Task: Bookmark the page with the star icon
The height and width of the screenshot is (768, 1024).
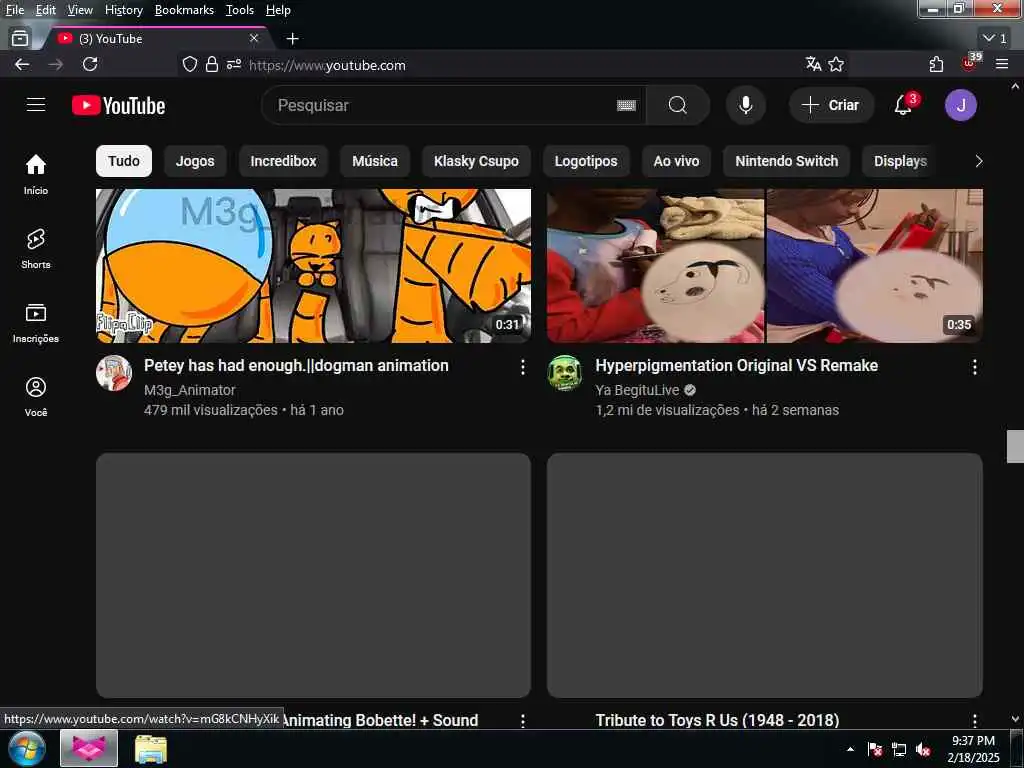Action: pos(836,64)
